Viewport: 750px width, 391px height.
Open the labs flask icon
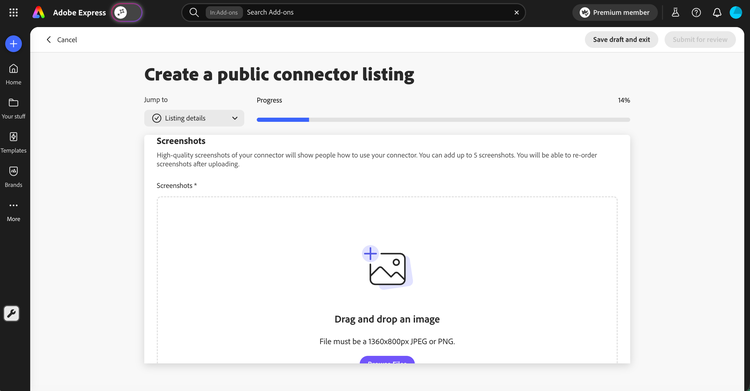pyautogui.click(x=675, y=12)
